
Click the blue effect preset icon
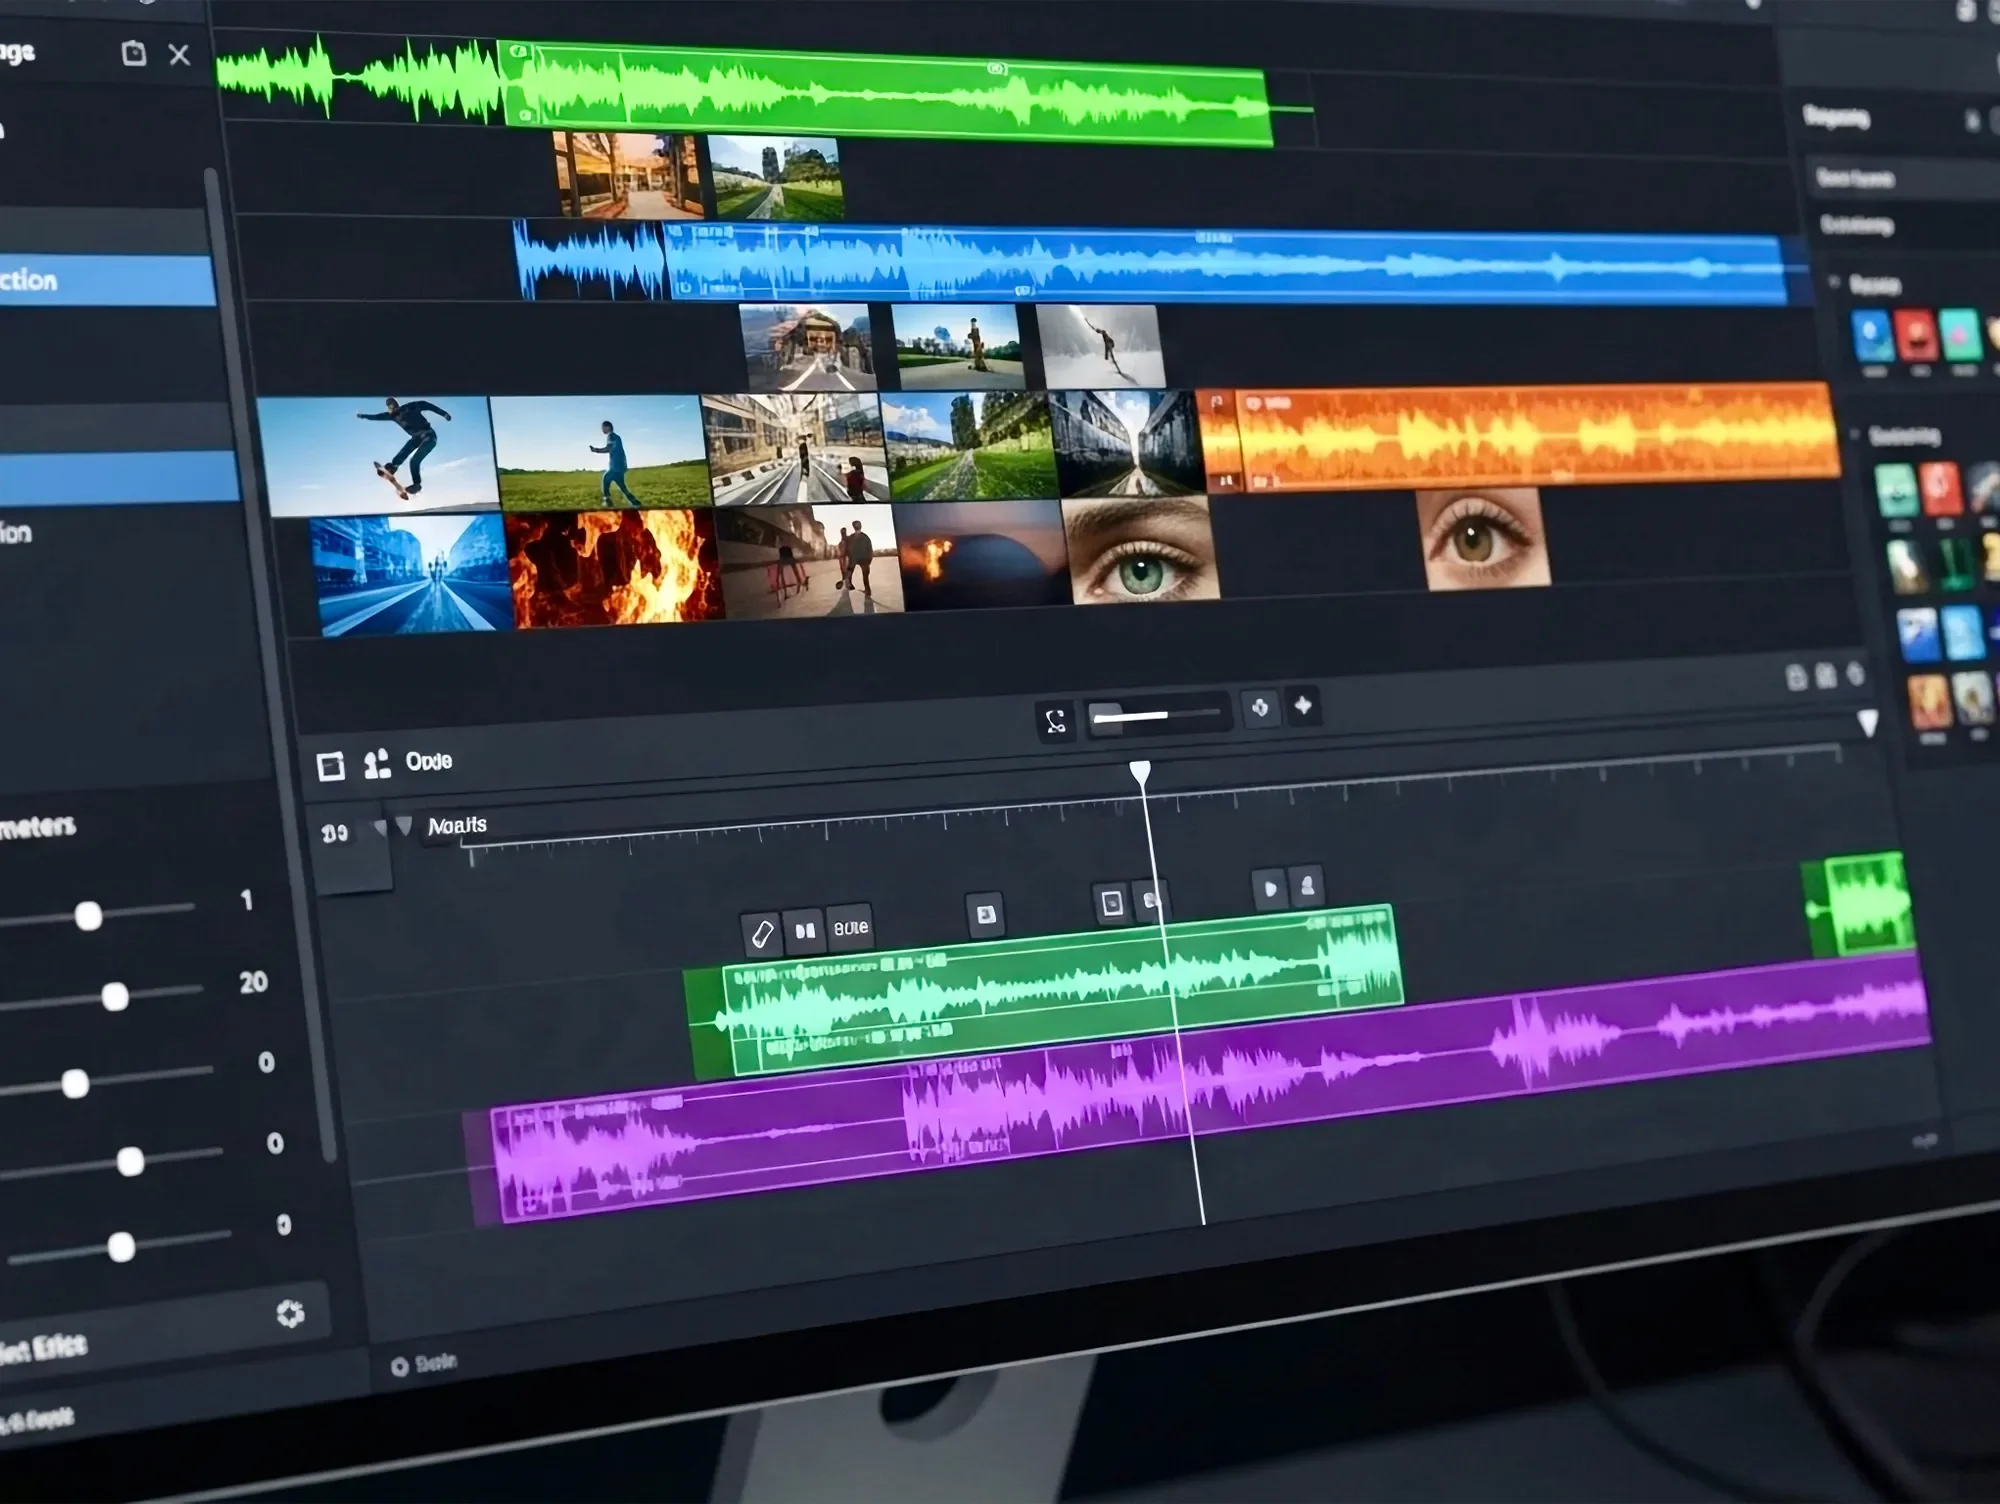pos(1872,336)
